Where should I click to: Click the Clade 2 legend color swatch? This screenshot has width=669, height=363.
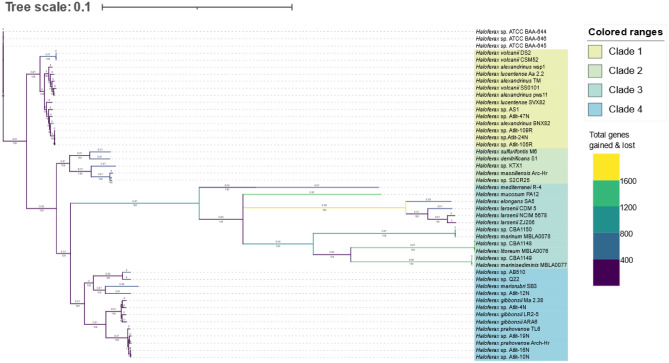pyautogui.click(x=595, y=71)
